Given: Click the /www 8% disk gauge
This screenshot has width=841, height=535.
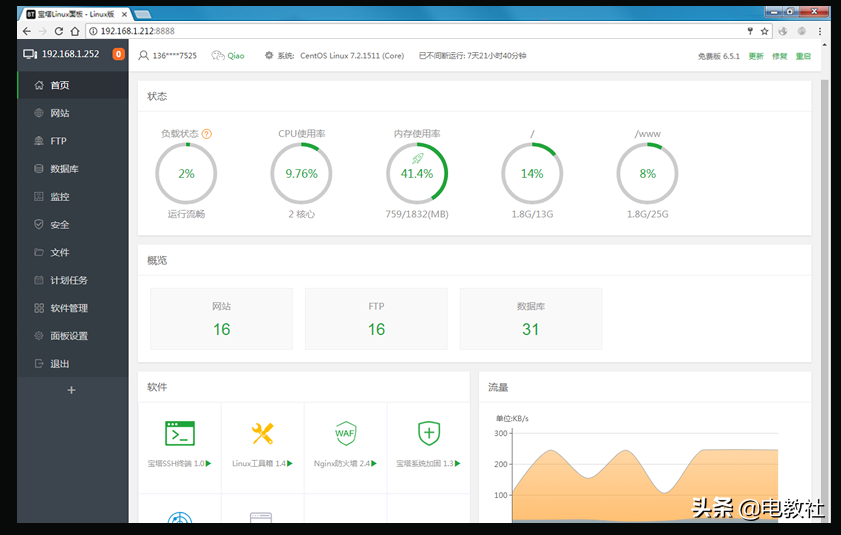Looking at the screenshot, I should click(x=647, y=173).
